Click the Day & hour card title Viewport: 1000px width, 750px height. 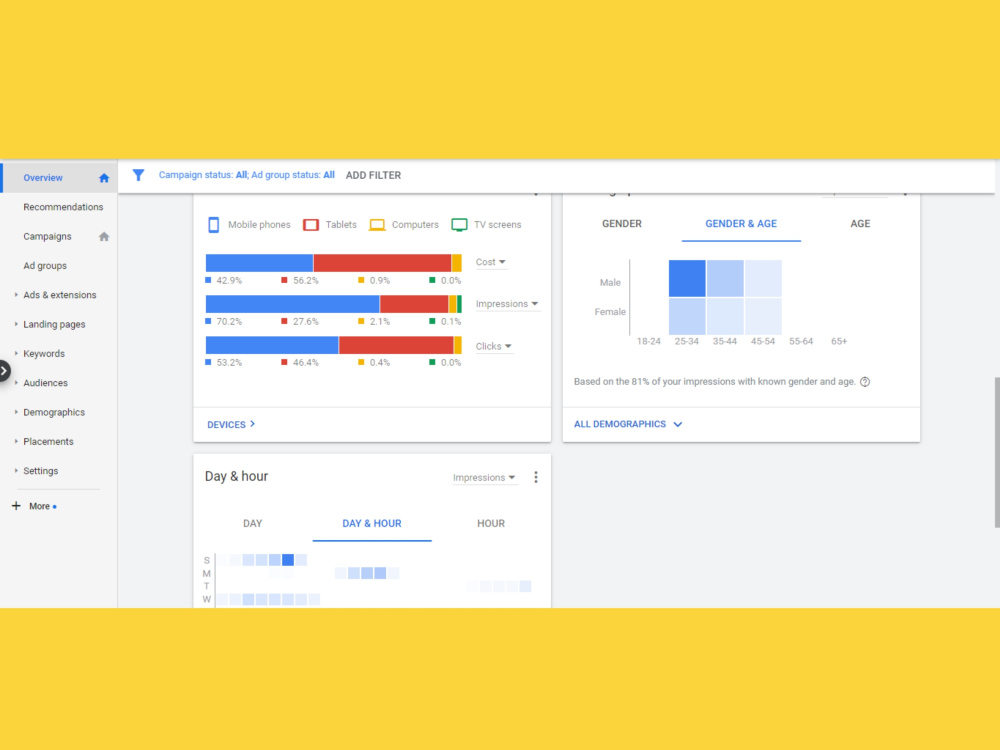click(x=237, y=476)
